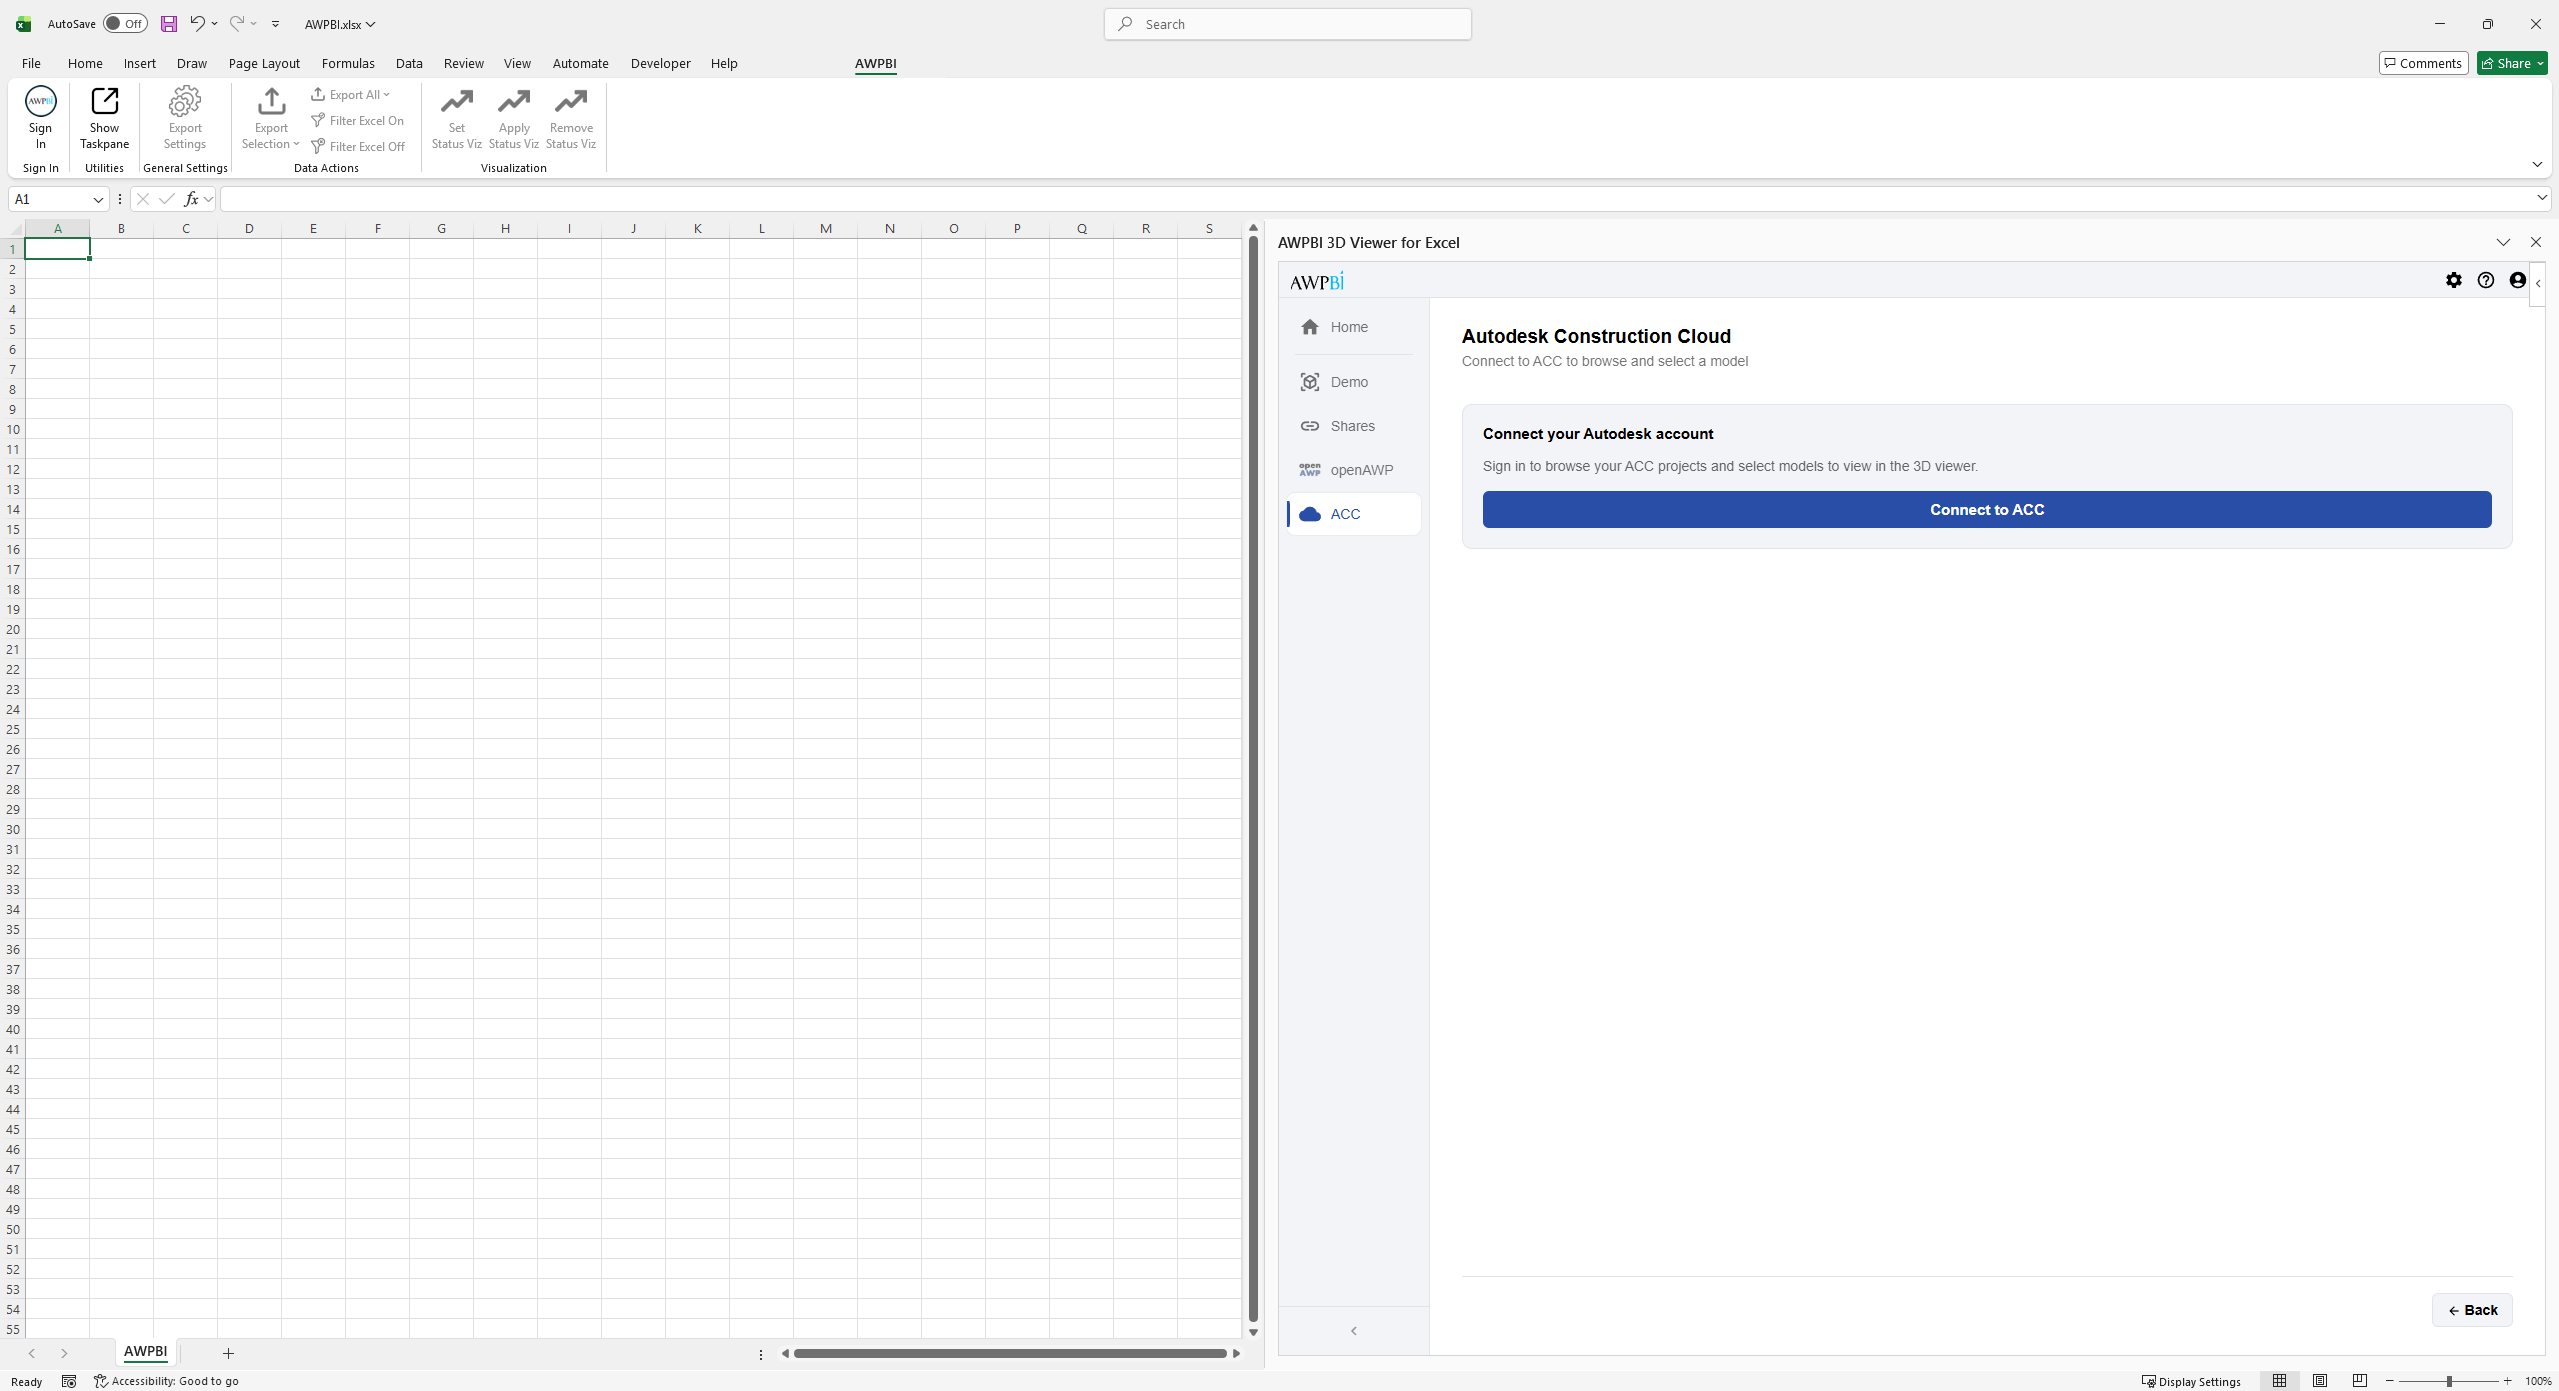Click the Back button in taskpane
This screenshot has height=1391, width=2559.
tap(2472, 1310)
